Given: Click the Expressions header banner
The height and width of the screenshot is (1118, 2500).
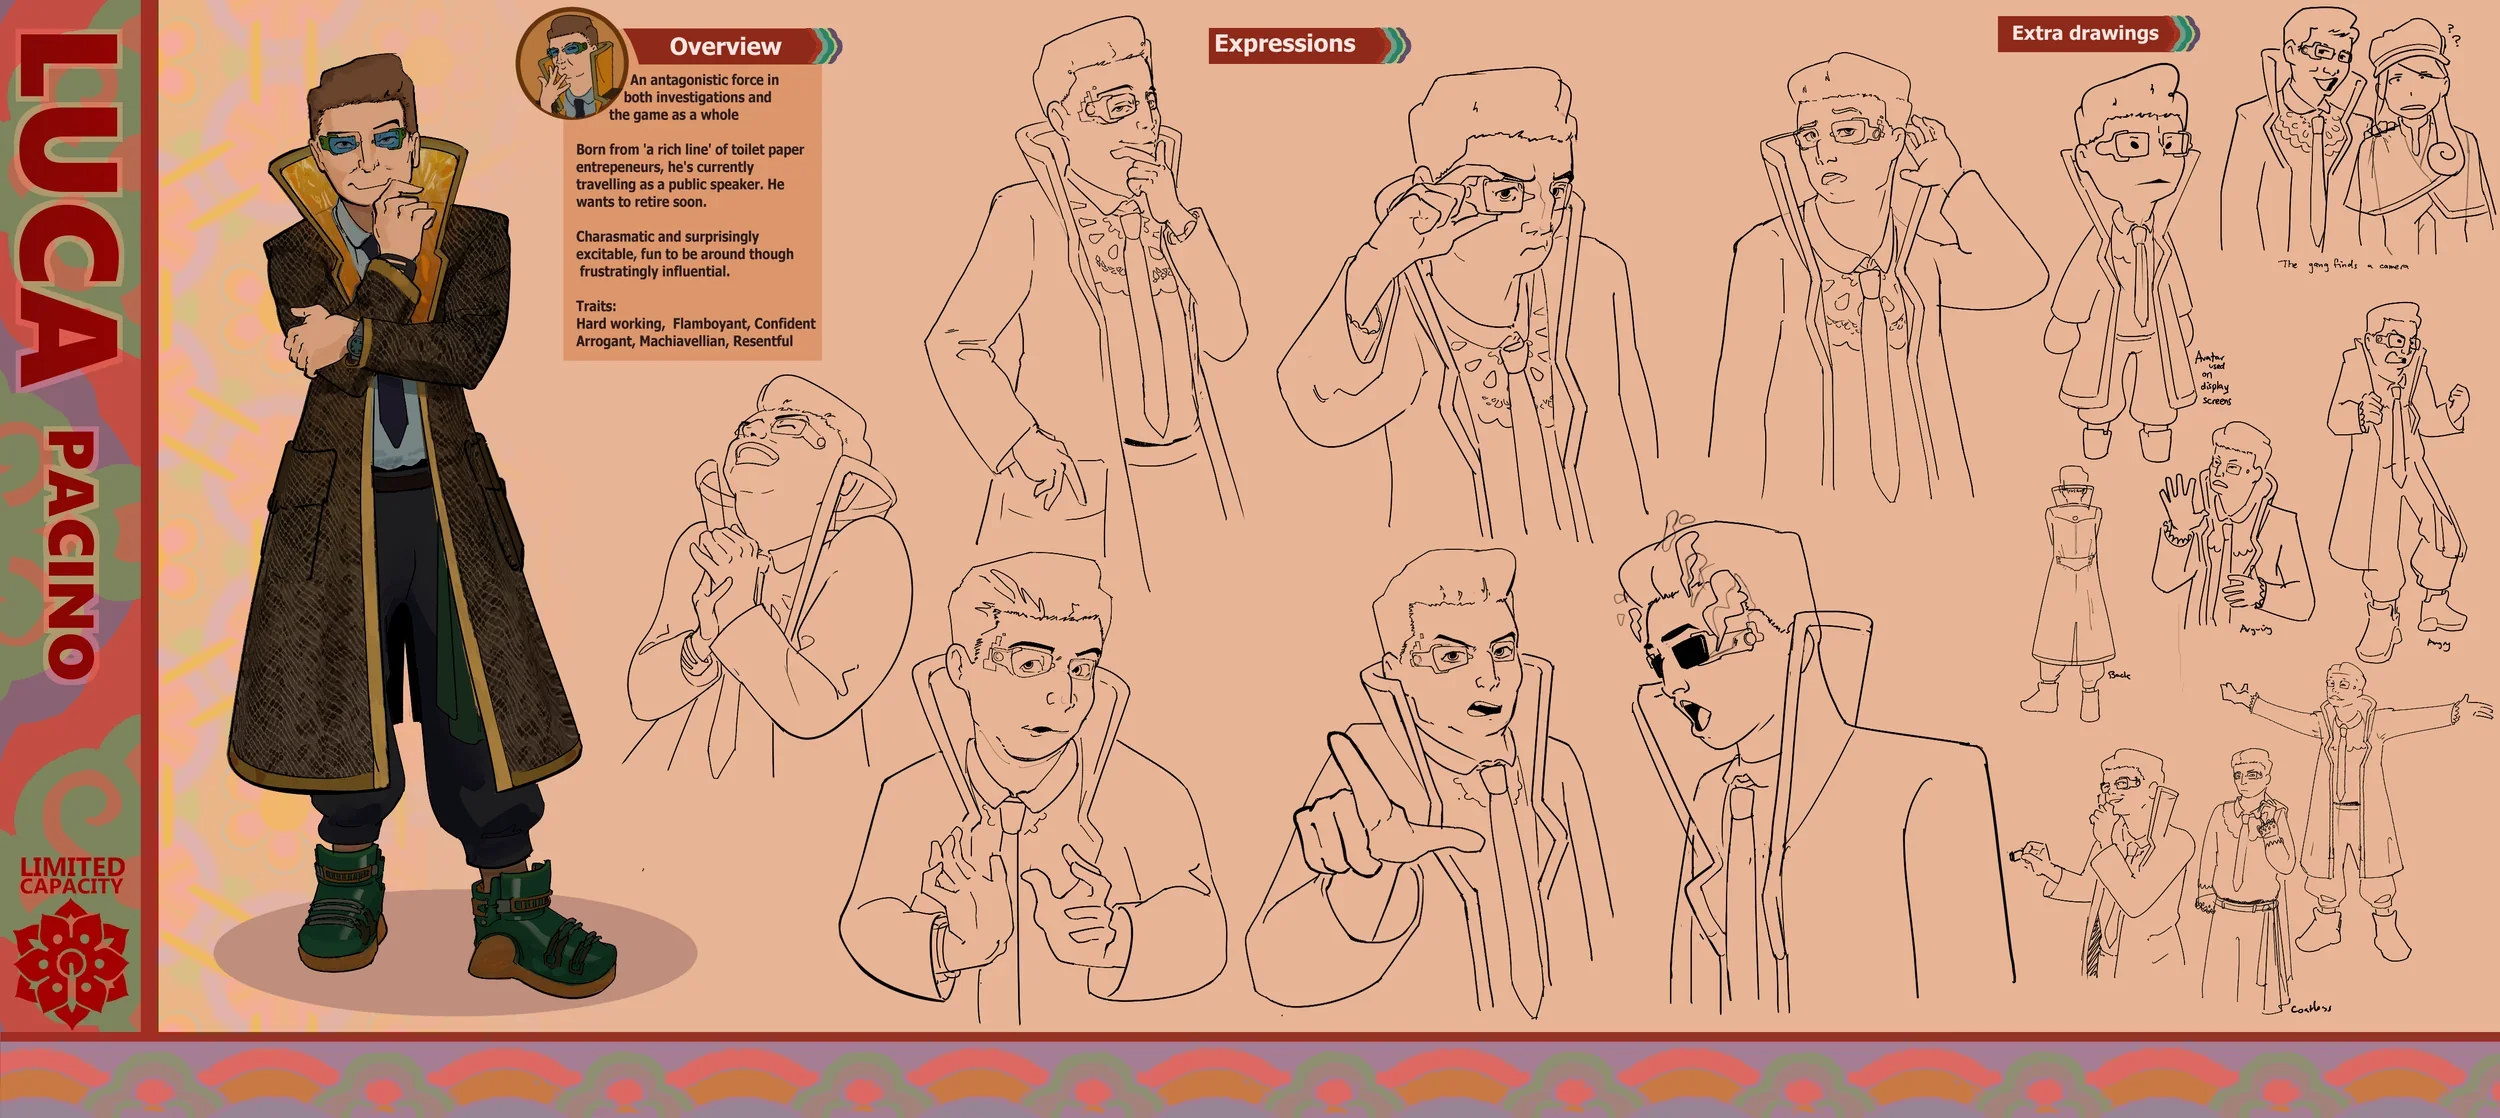Looking at the screenshot, I should [x=1285, y=44].
